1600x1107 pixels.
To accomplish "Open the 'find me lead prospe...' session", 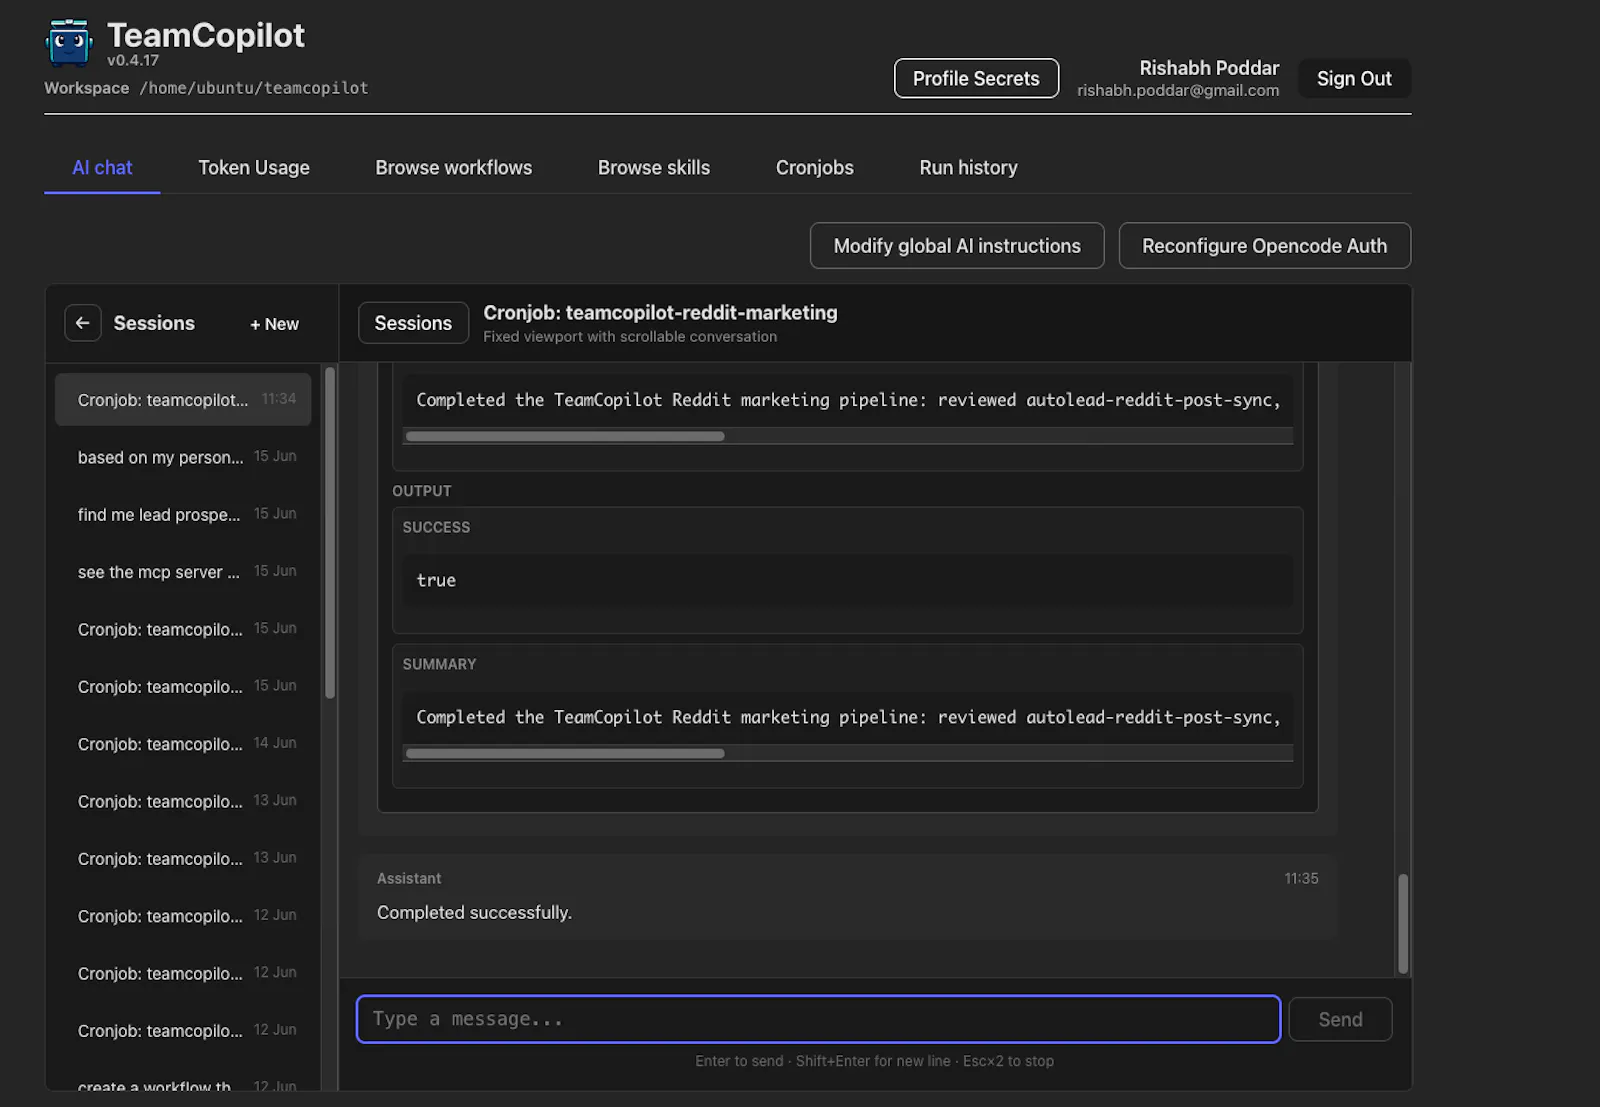I will 183,514.
